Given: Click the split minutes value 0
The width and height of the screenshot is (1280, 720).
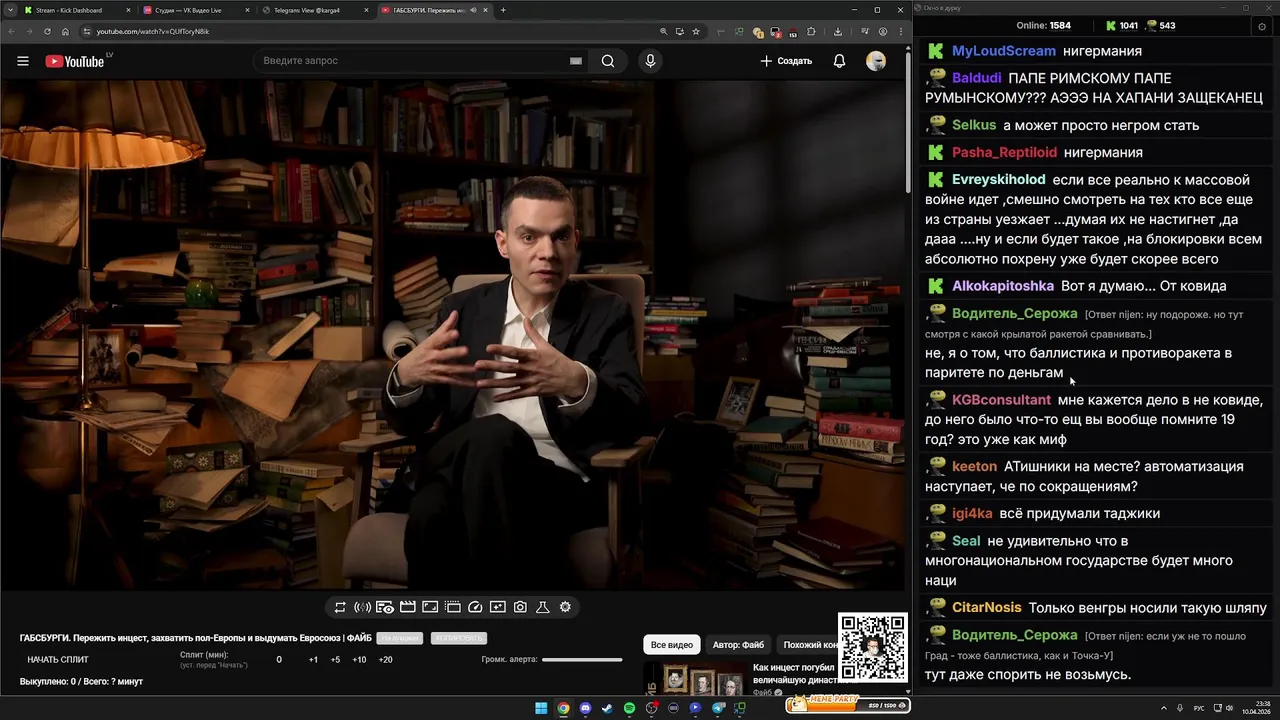Looking at the screenshot, I should [279, 660].
